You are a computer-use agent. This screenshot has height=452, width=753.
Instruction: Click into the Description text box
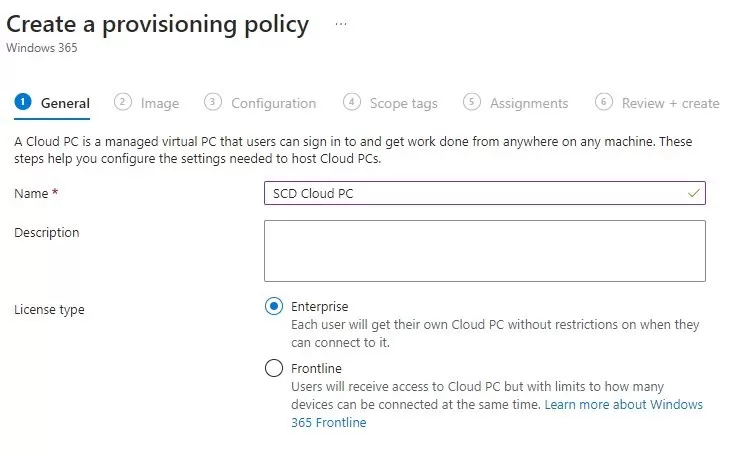tap(485, 251)
